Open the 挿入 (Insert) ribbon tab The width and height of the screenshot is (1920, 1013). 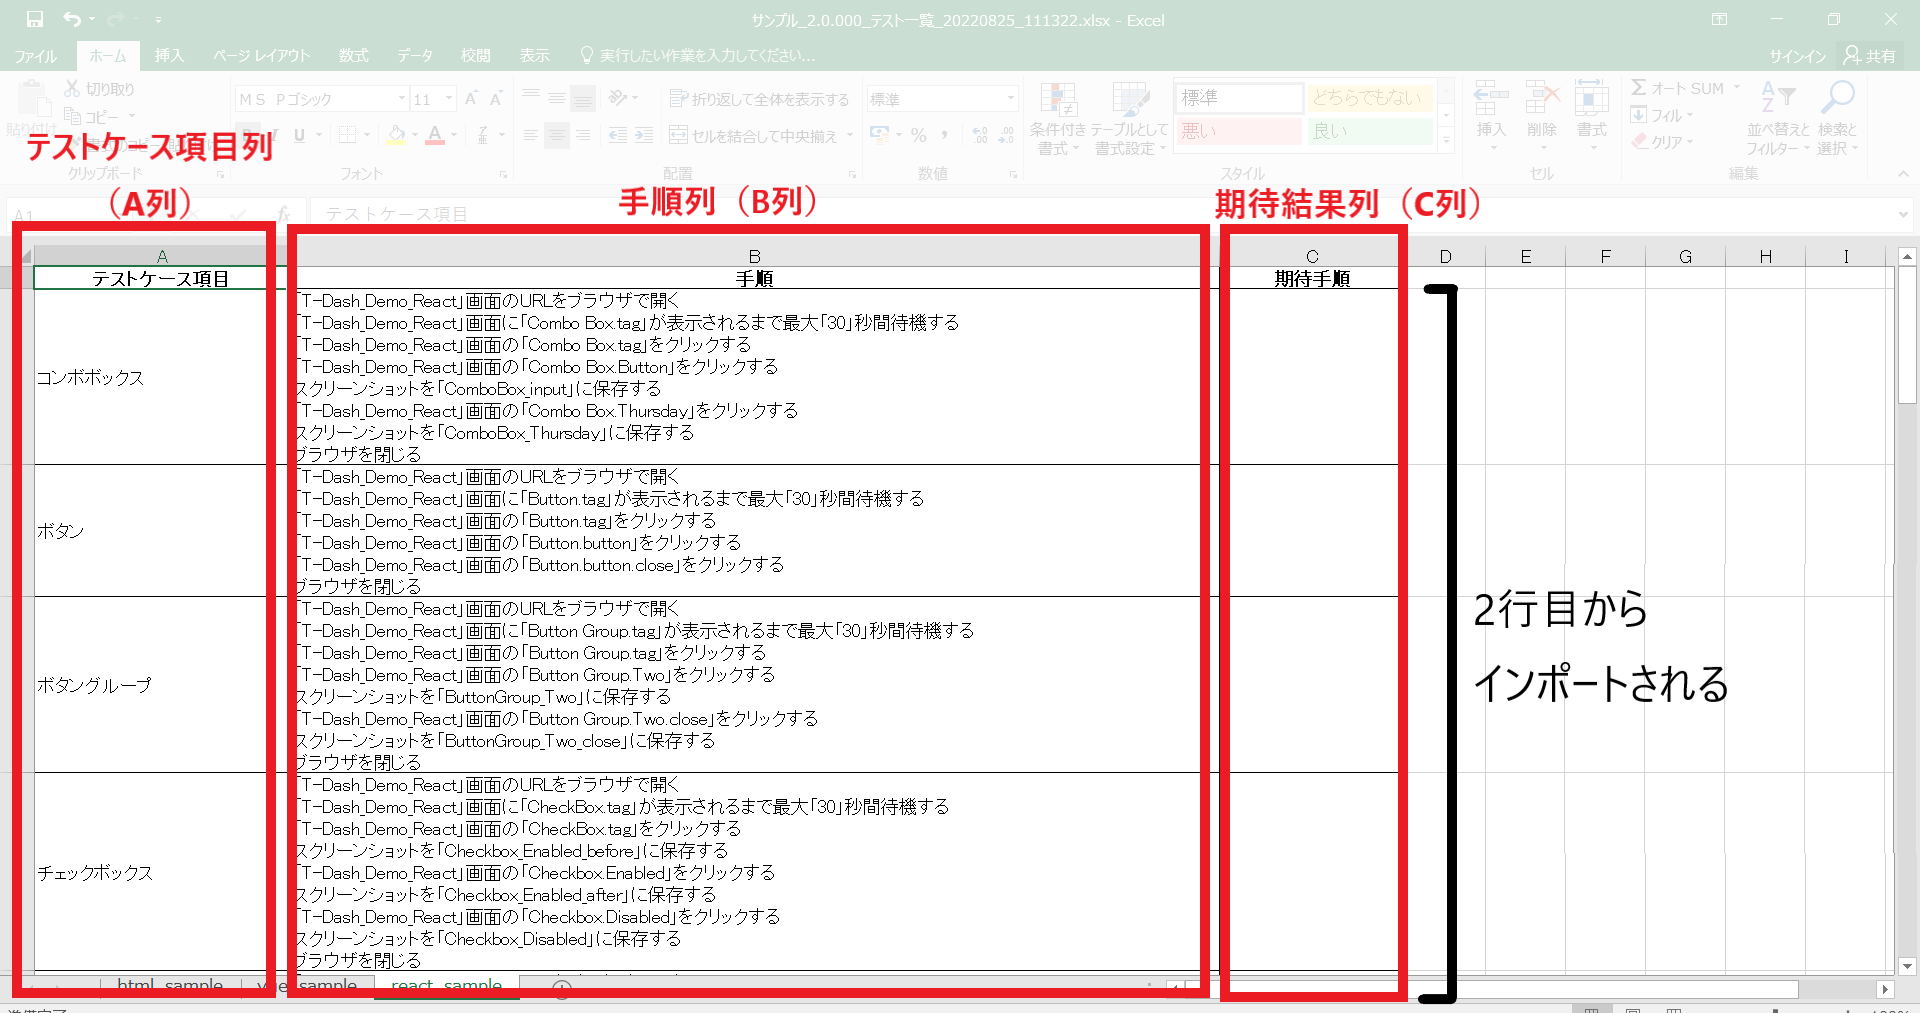(169, 56)
